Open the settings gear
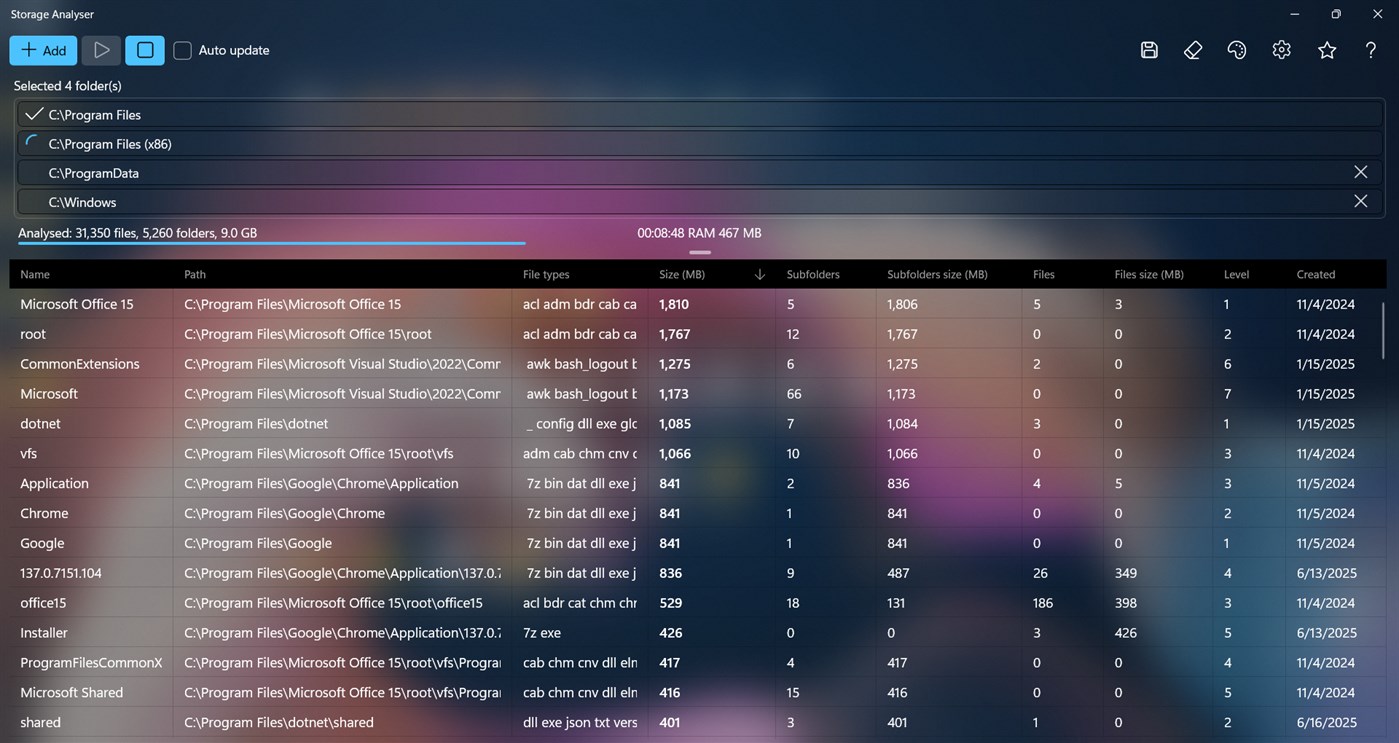1399x743 pixels. click(x=1281, y=49)
